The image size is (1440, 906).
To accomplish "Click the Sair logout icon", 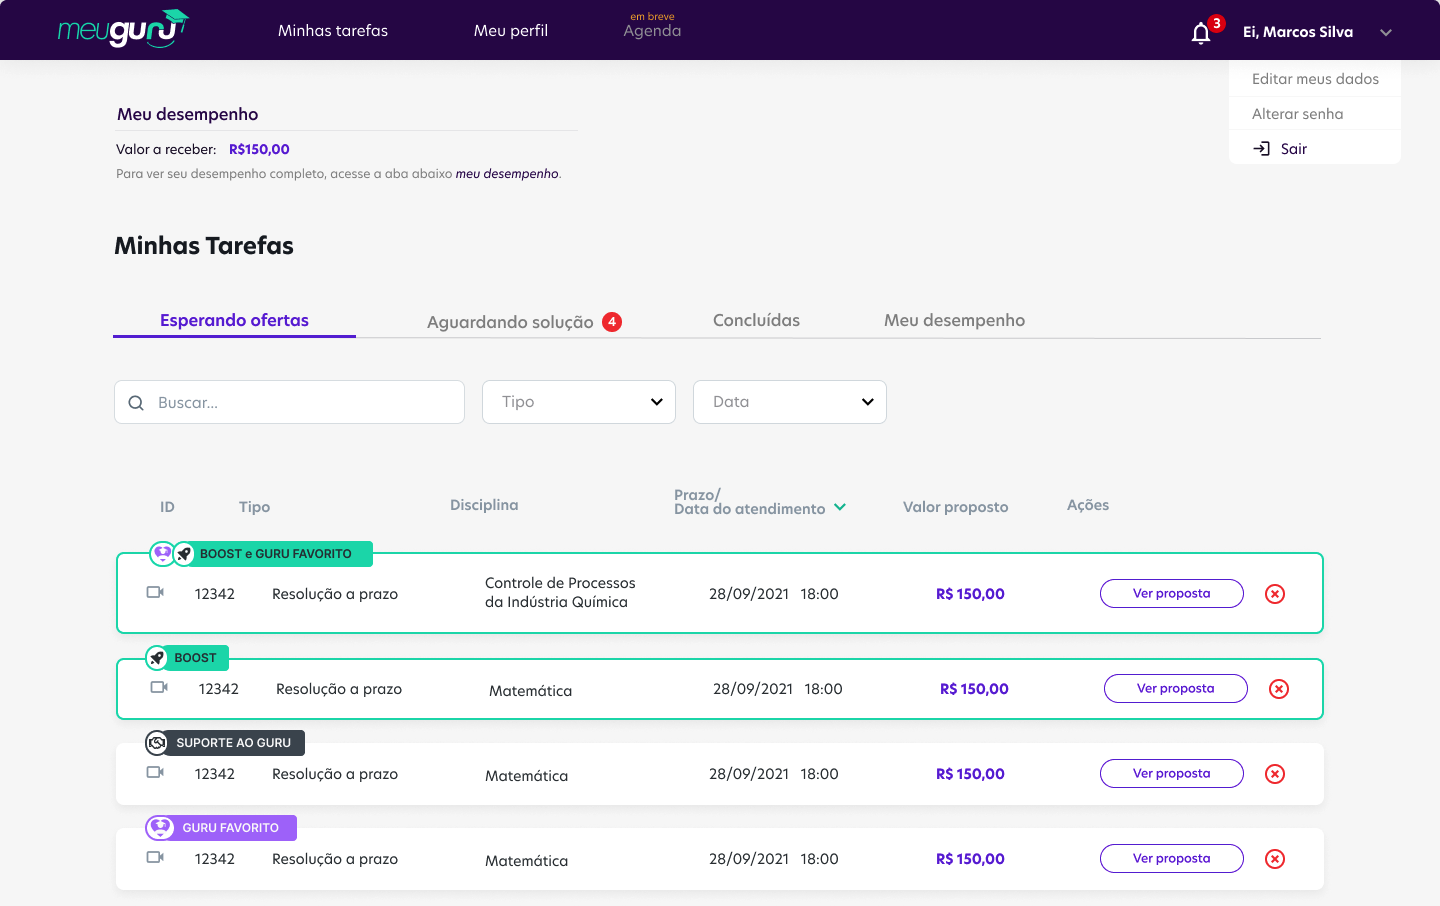I will point(1262,149).
